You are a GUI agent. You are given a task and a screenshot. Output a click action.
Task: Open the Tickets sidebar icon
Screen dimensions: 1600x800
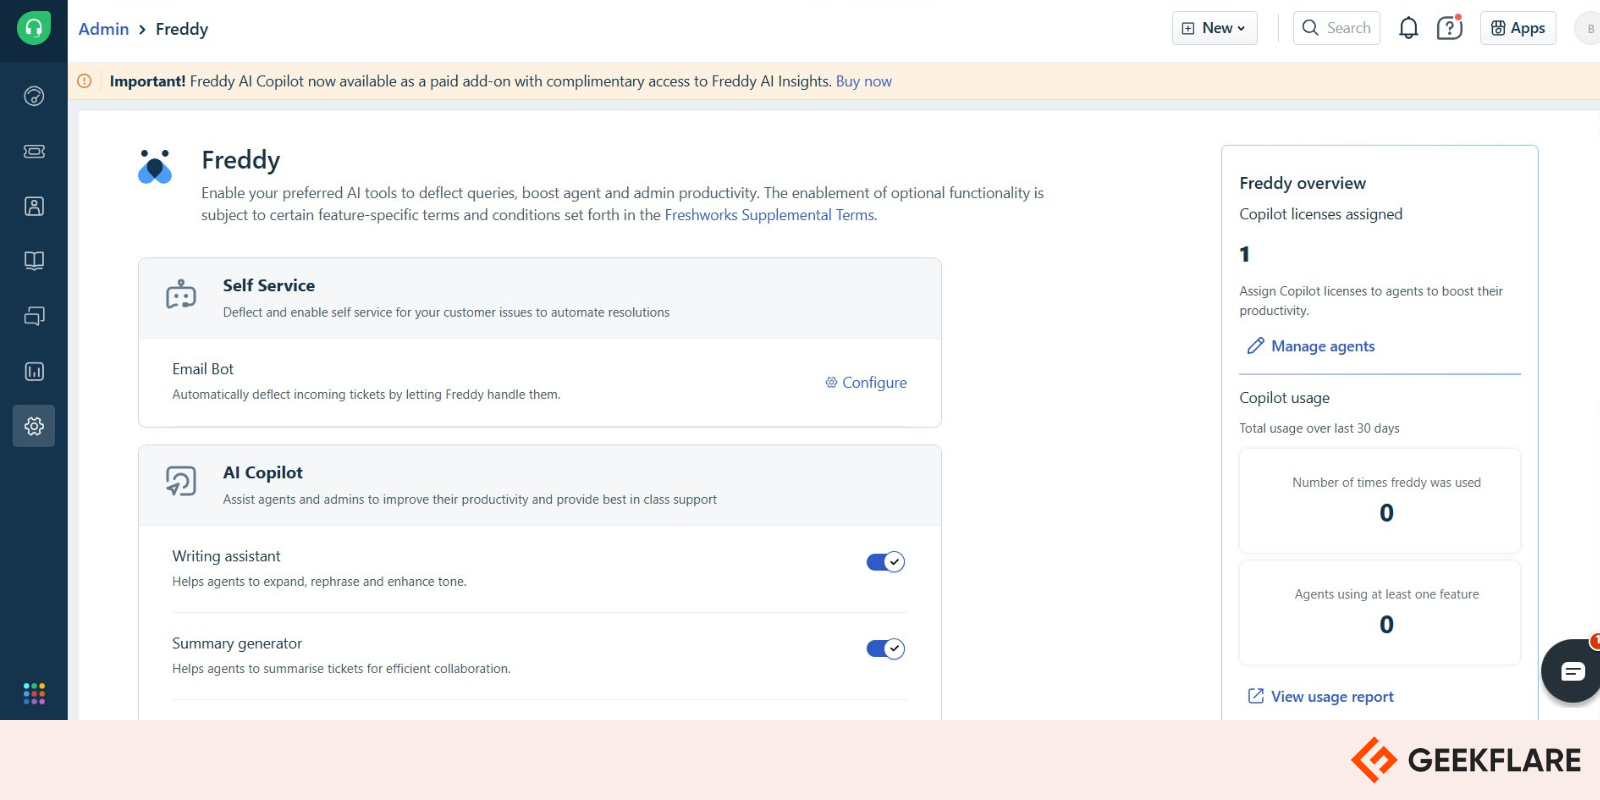pyautogui.click(x=34, y=151)
